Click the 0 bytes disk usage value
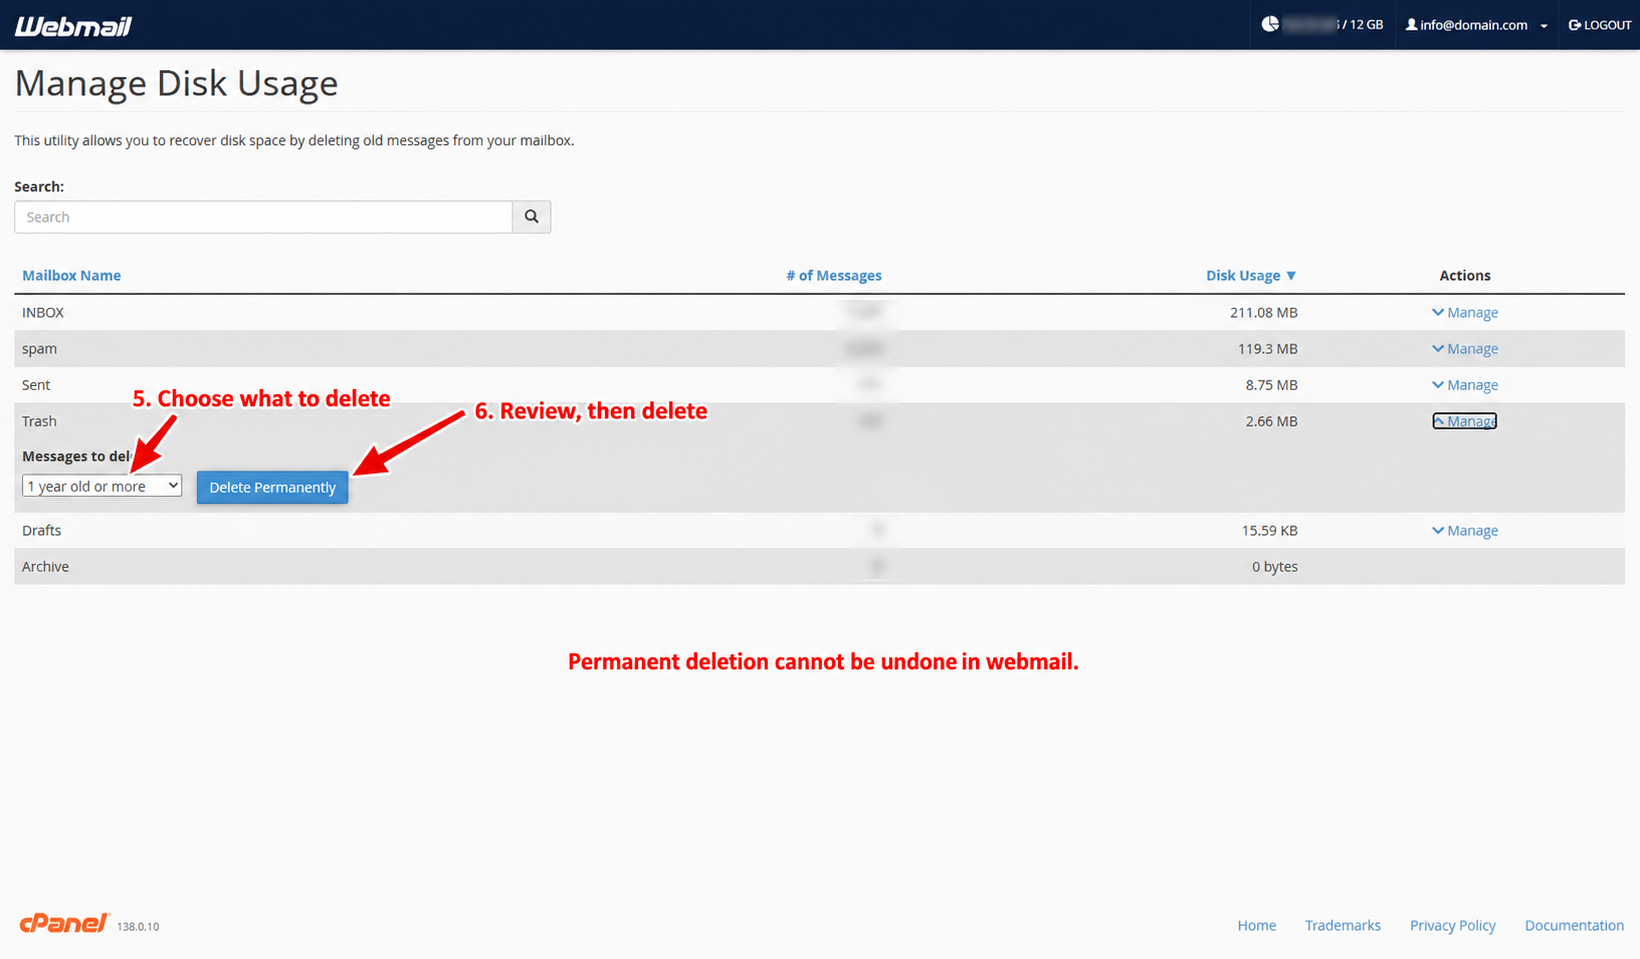This screenshot has width=1640, height=959. pyautogui.click(x=1275, y=566)
